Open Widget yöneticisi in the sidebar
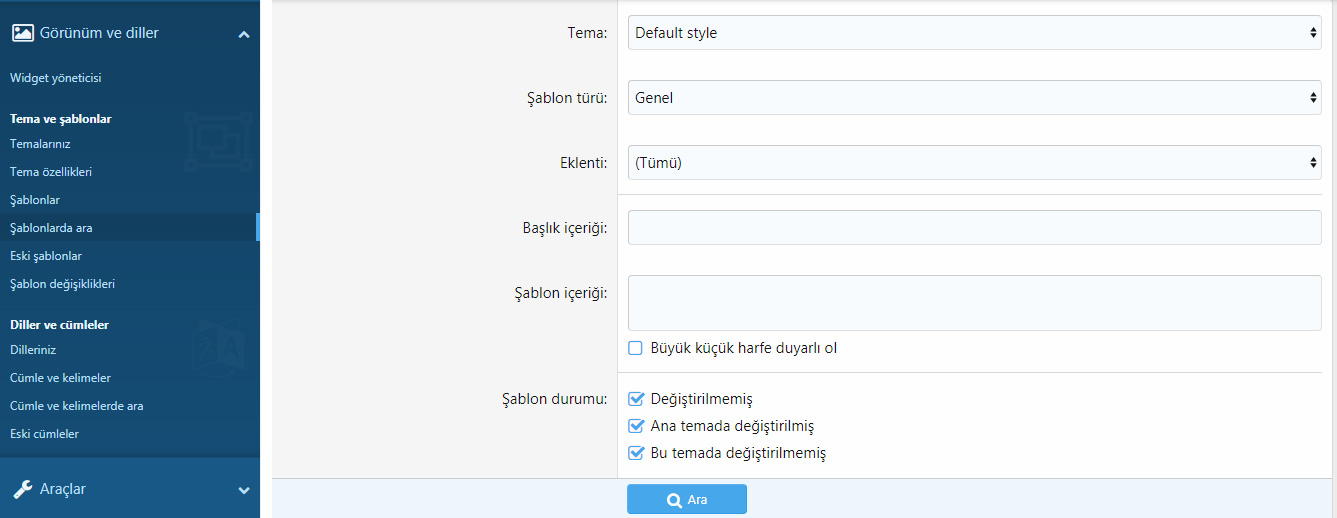Screen dimensions: 1337x518 click(56, 78)
